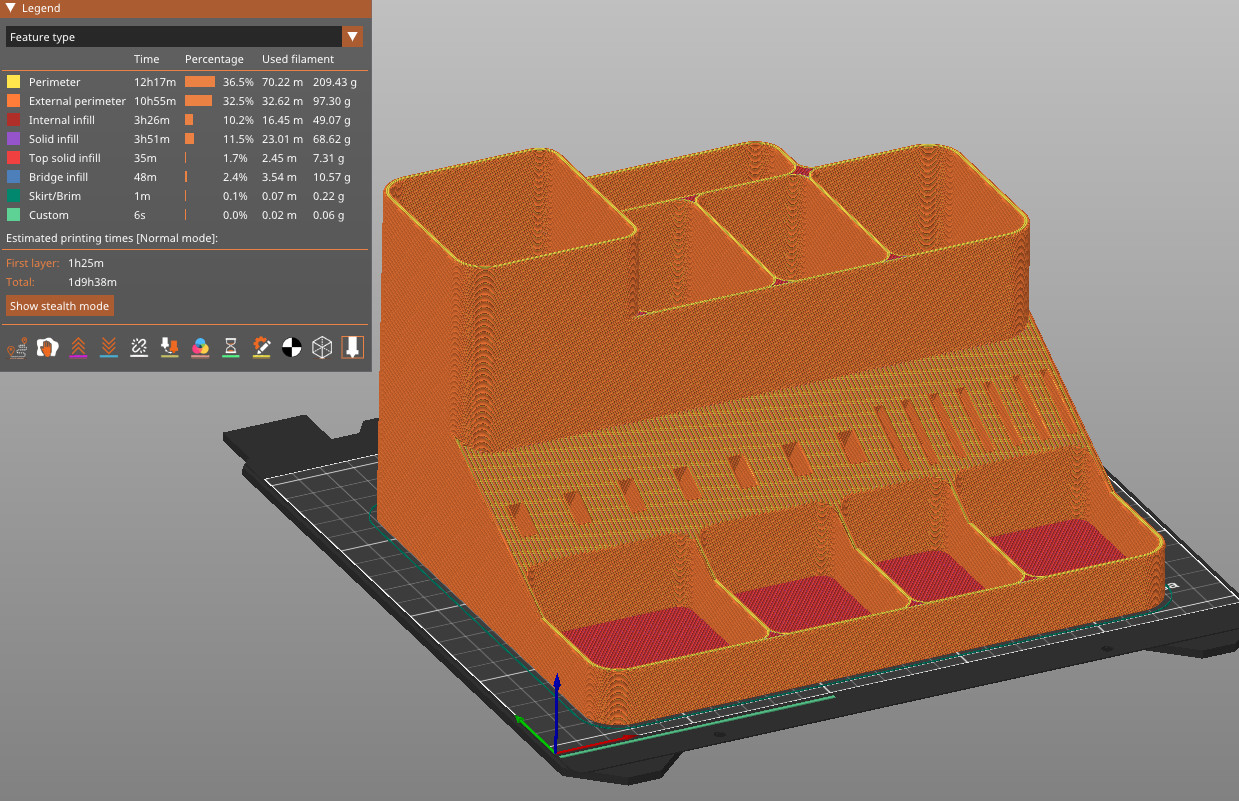This screenshot has height=801, width=1239.
Task: Collapse the Legend panel
Action: coord(10,8)
